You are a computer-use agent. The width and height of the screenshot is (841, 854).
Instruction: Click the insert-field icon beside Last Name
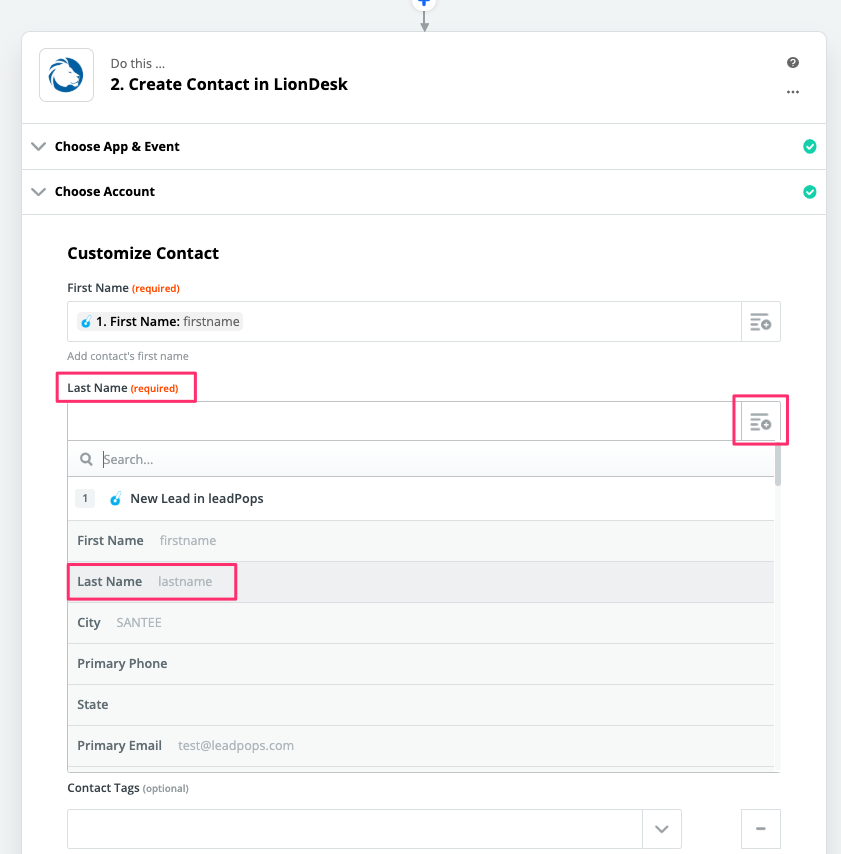coord(760,422)
